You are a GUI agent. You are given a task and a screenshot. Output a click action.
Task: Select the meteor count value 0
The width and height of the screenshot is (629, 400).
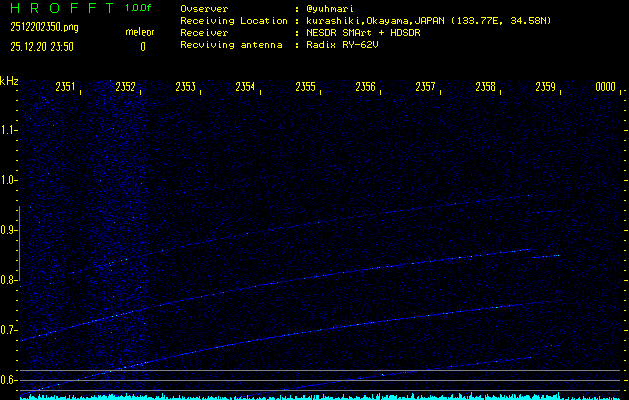click(142, 46)
